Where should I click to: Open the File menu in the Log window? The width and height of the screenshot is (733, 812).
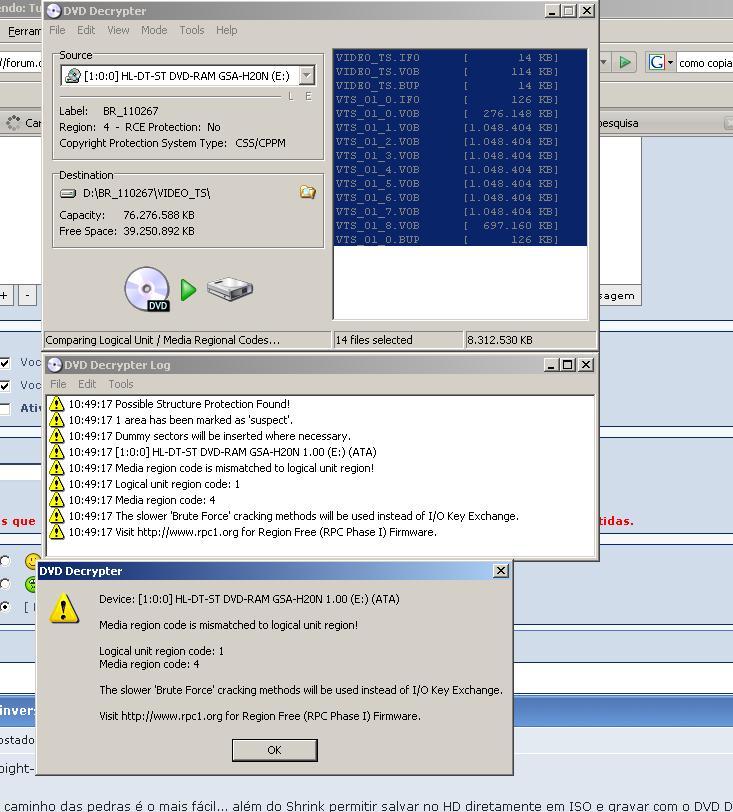(x=58, y=384)
